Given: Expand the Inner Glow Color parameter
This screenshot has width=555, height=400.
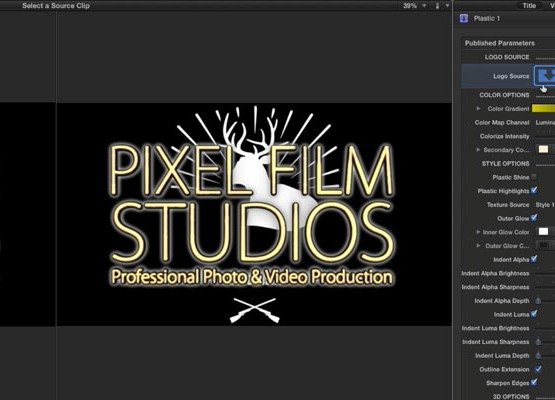Looking at the screenshot, I should [478, 232].
